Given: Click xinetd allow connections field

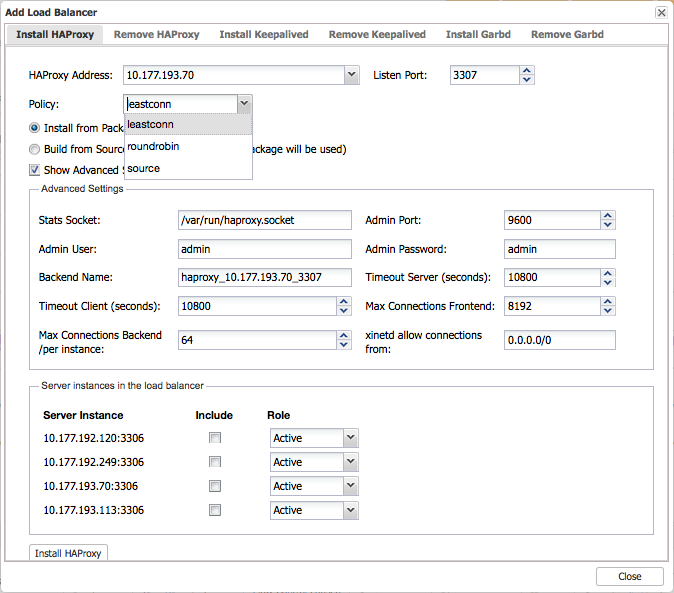Looking at the screenshot, I should click(x=560, y=340).
